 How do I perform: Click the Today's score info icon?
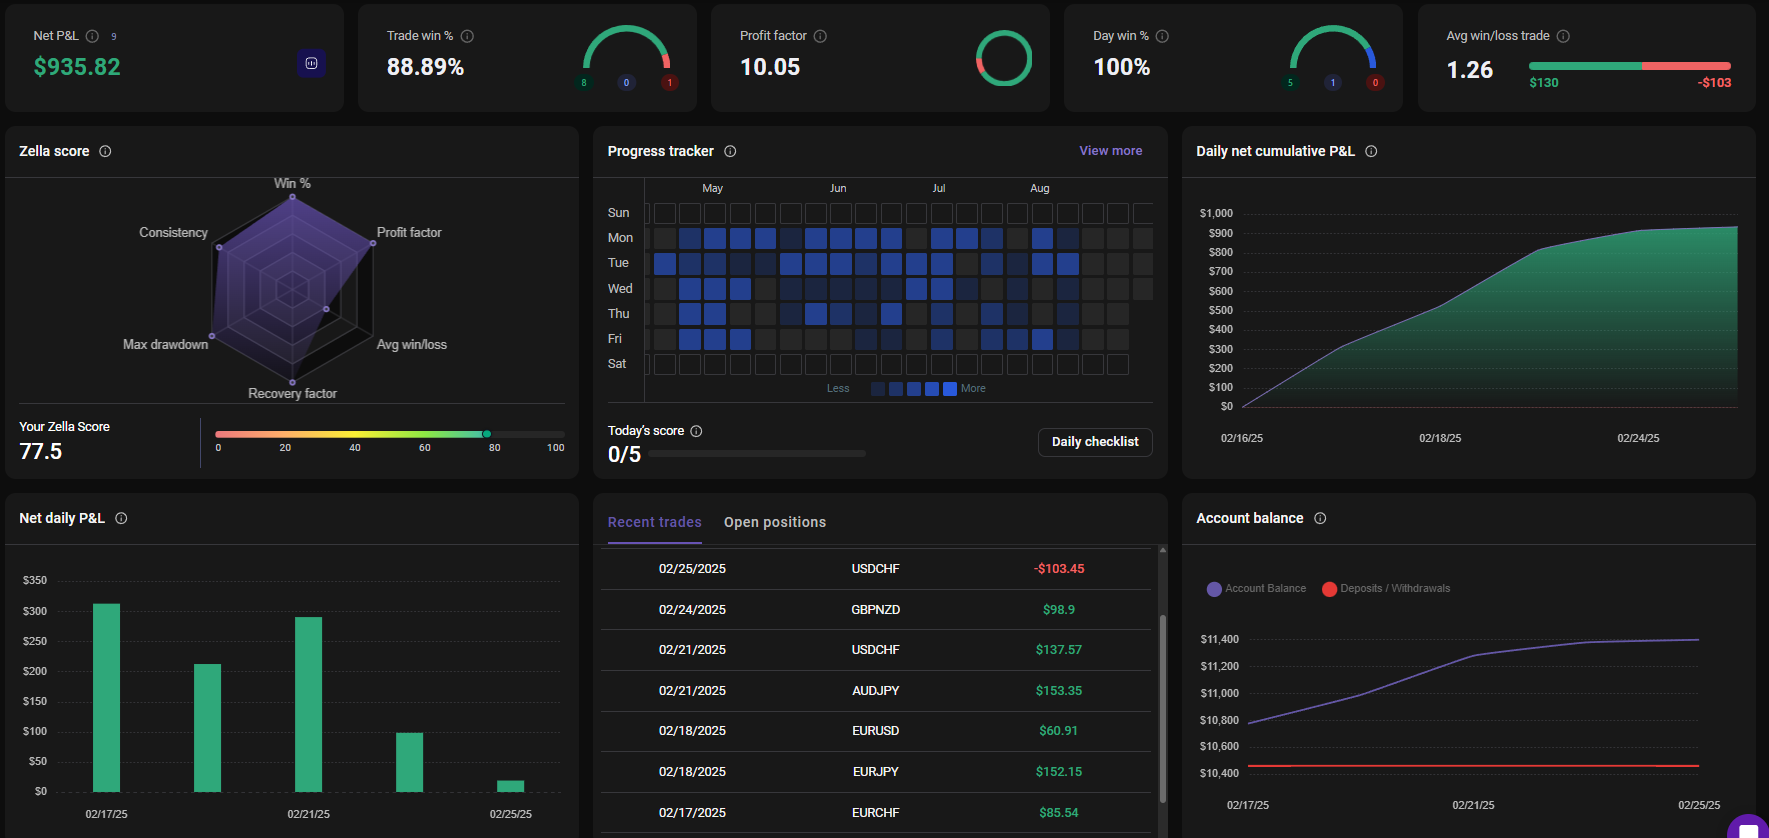point(696,431)
